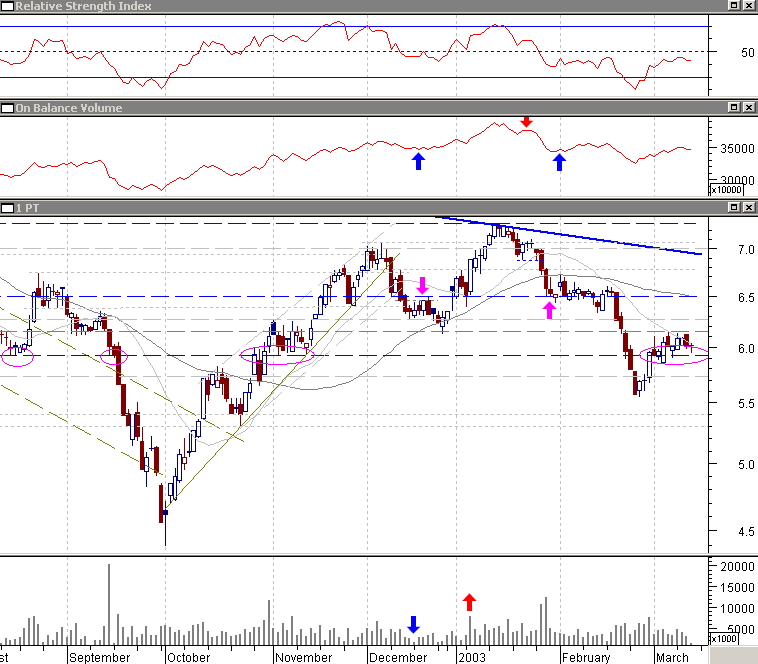The height and width of the screenshot is (664, 758).
Task: Maximize the Relative Strength Index panel
Action: (x=733, y=5)
